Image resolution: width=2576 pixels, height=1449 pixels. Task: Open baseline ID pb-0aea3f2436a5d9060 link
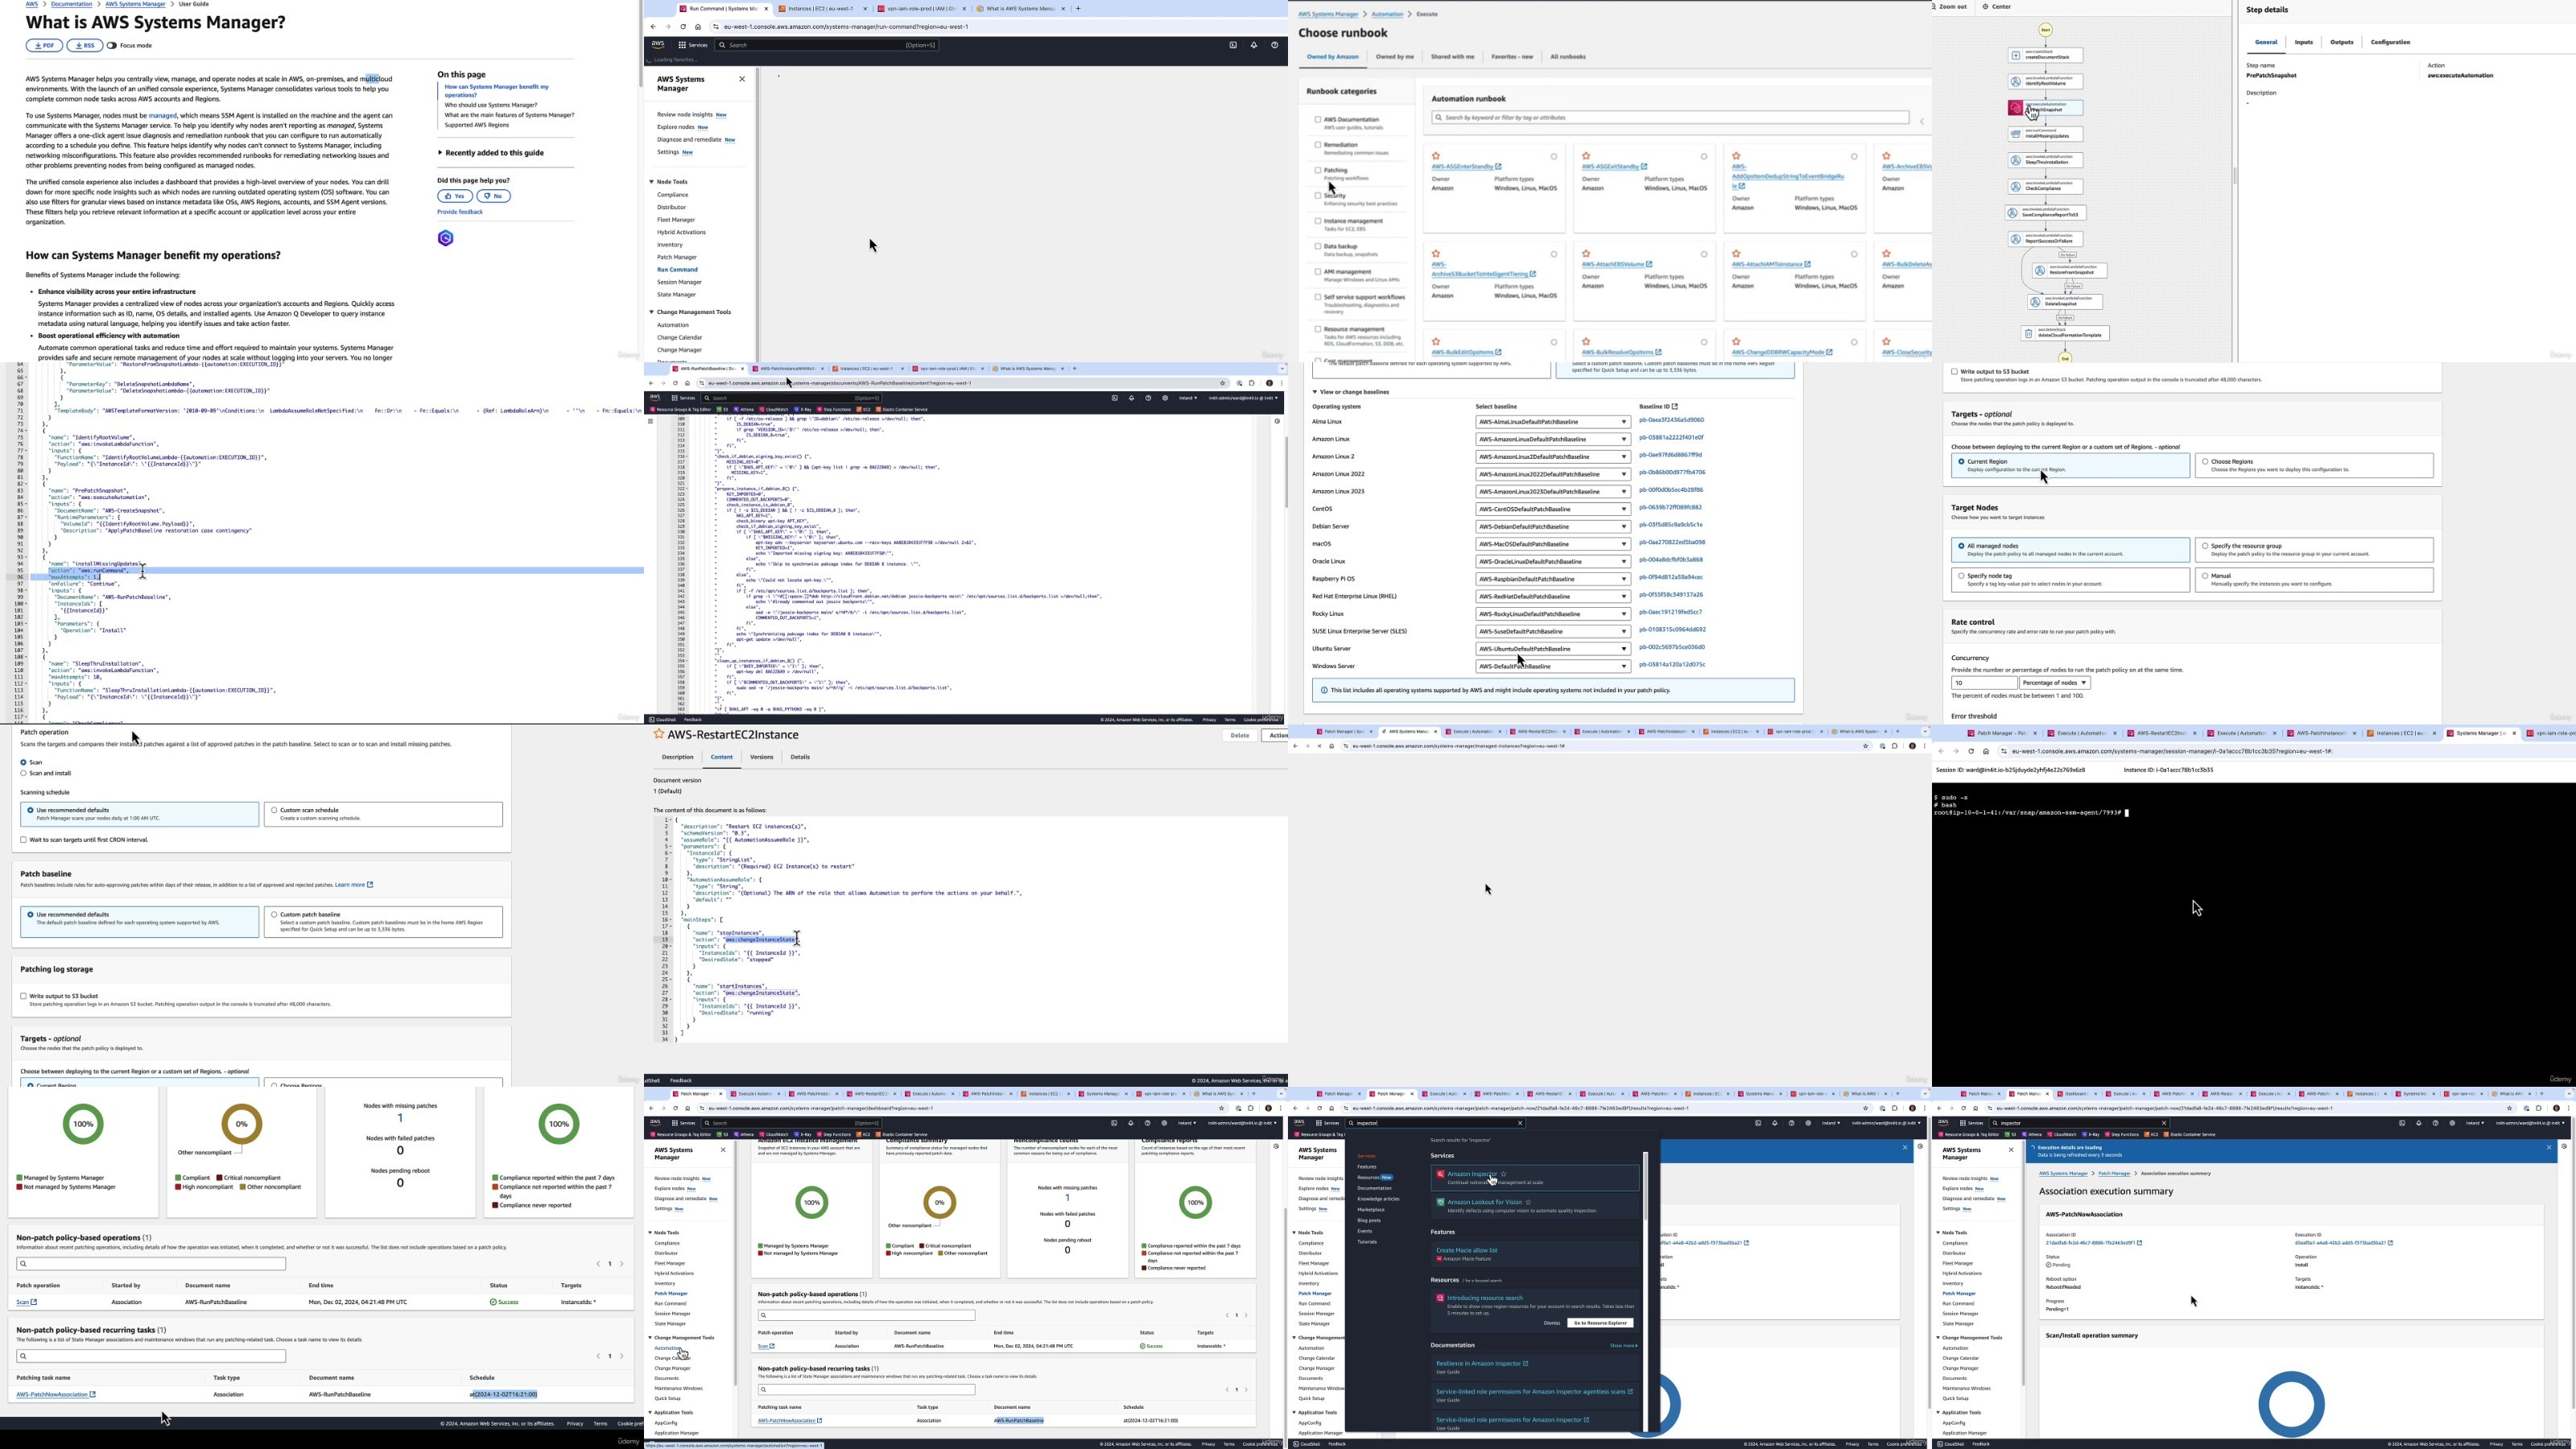pos(1672,420)
